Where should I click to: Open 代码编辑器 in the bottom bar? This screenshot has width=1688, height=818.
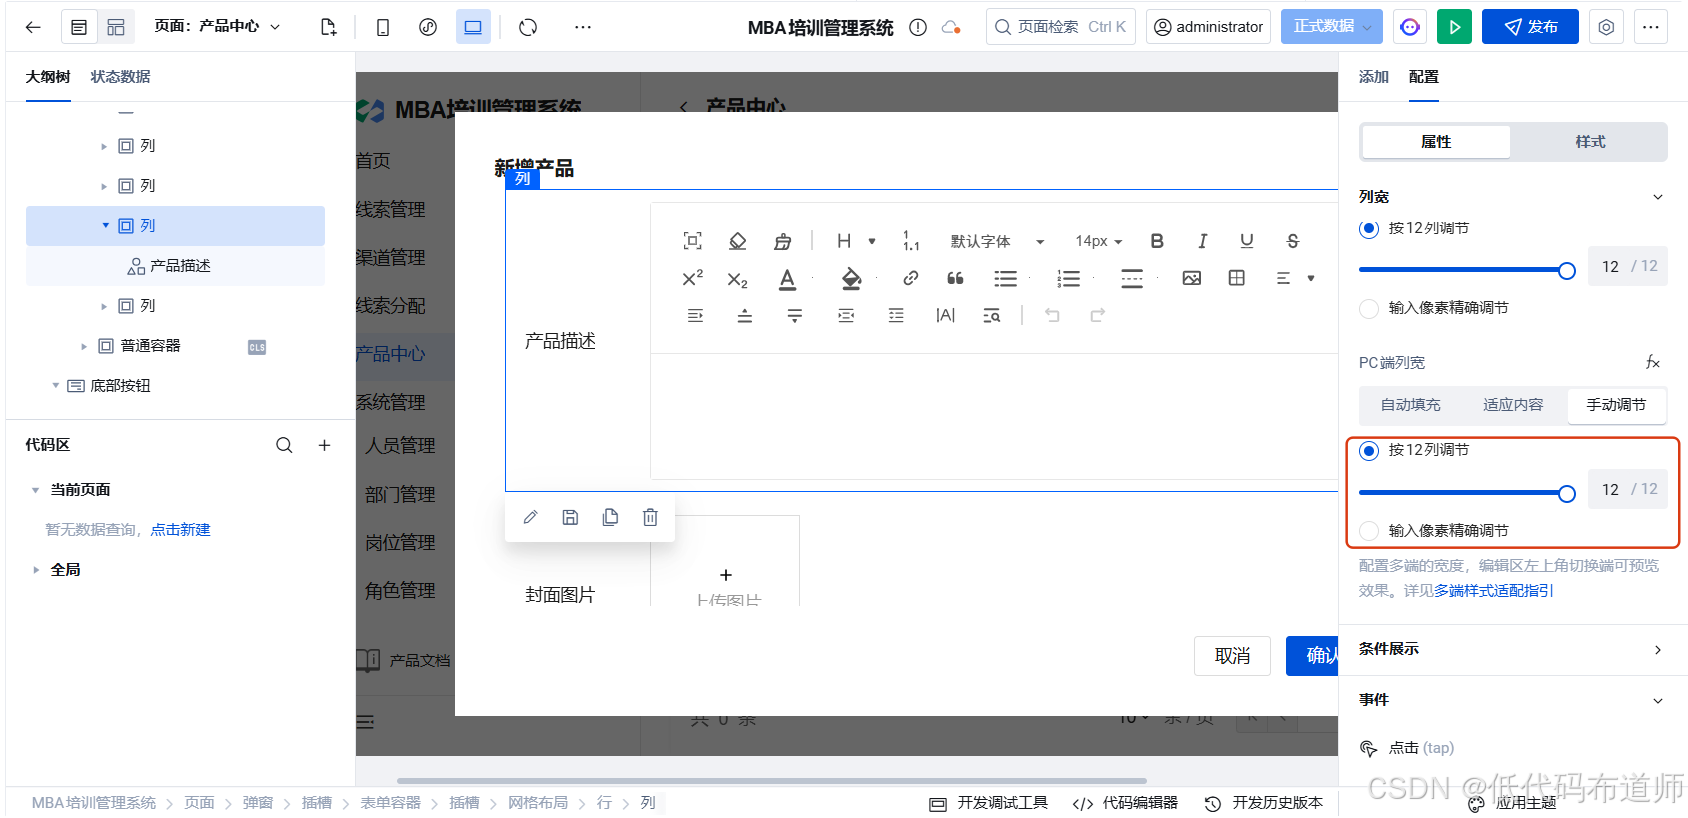coord(1125,803)
